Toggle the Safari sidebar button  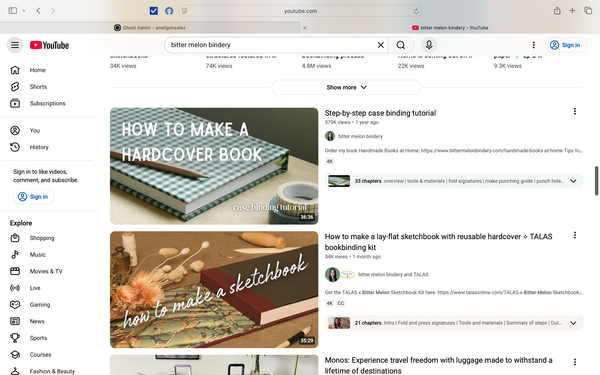13,11
